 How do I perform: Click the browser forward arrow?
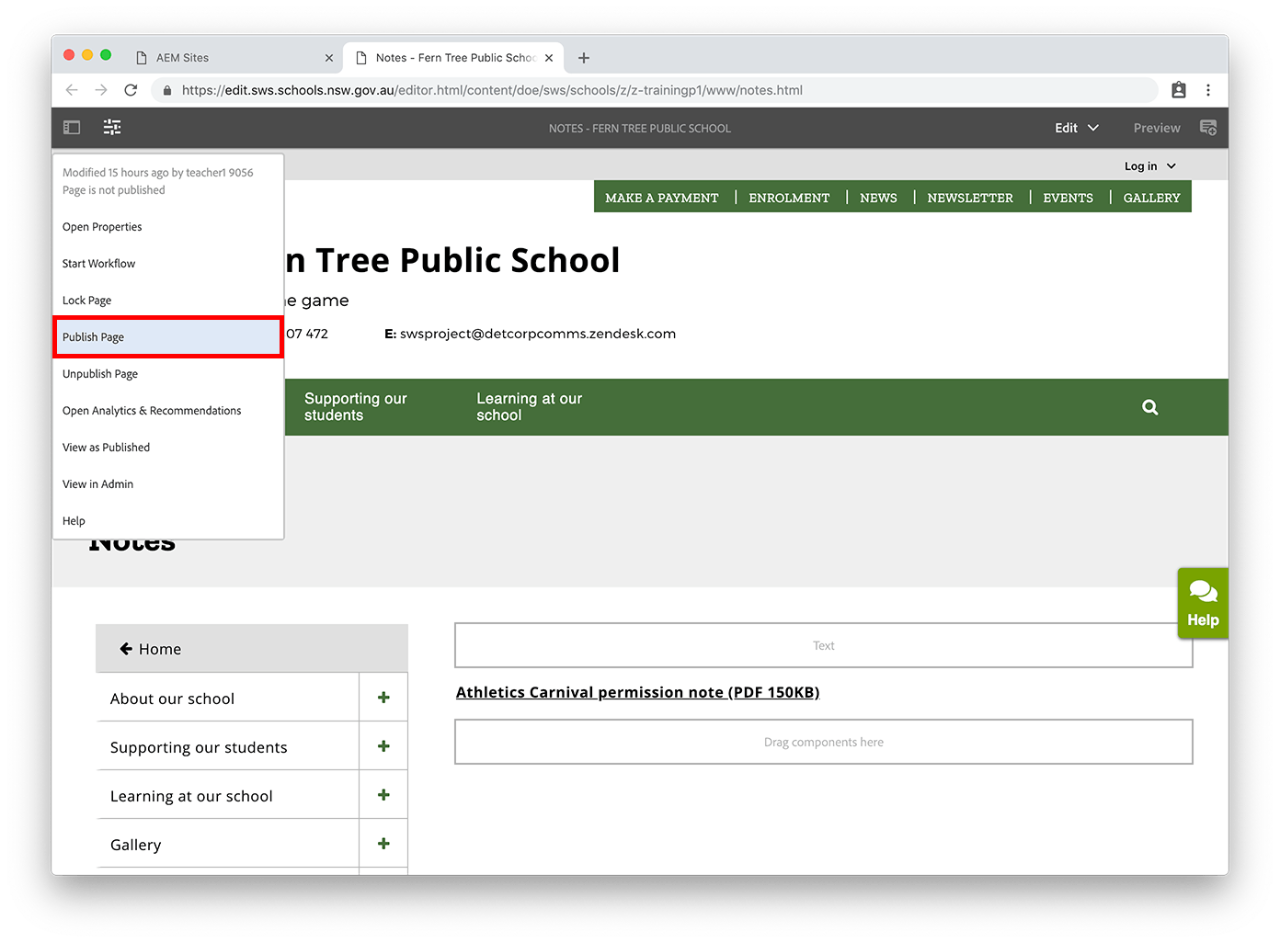coord(101,90)
